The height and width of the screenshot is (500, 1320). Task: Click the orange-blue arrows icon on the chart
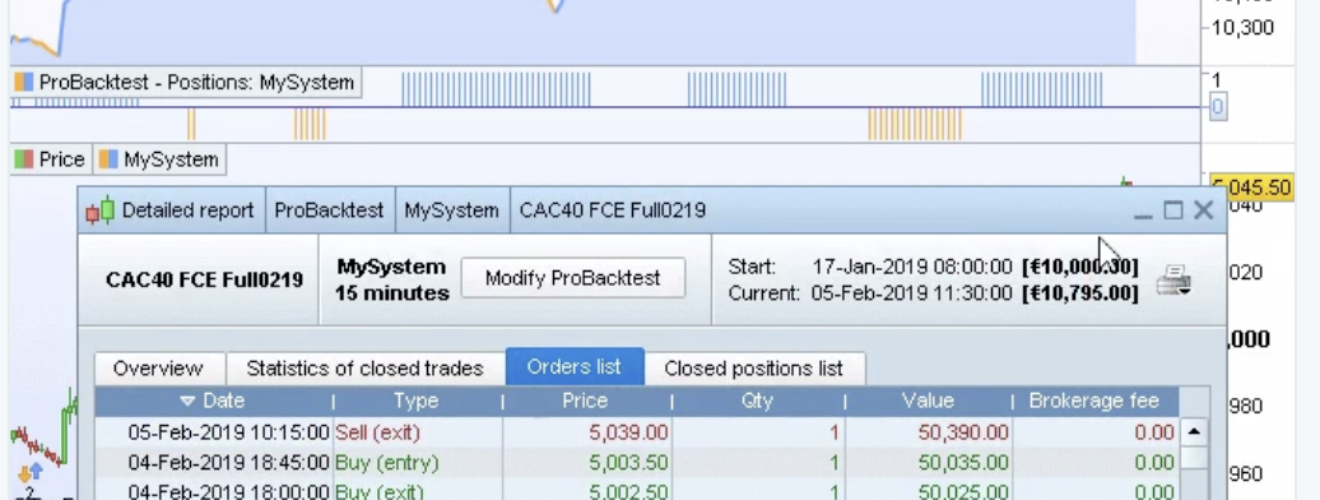click(30, 472)
